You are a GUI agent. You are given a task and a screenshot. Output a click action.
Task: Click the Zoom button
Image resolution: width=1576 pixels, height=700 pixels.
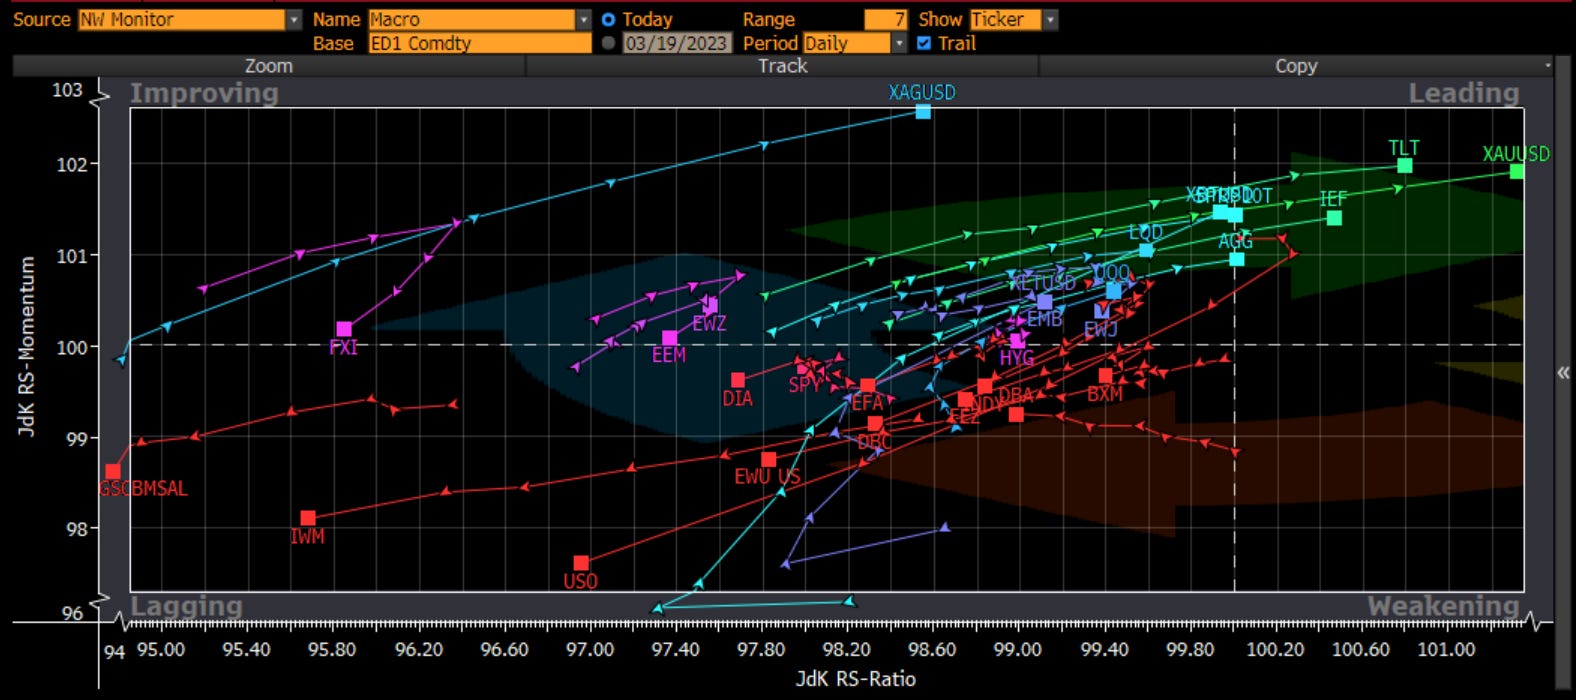[269, 66]
